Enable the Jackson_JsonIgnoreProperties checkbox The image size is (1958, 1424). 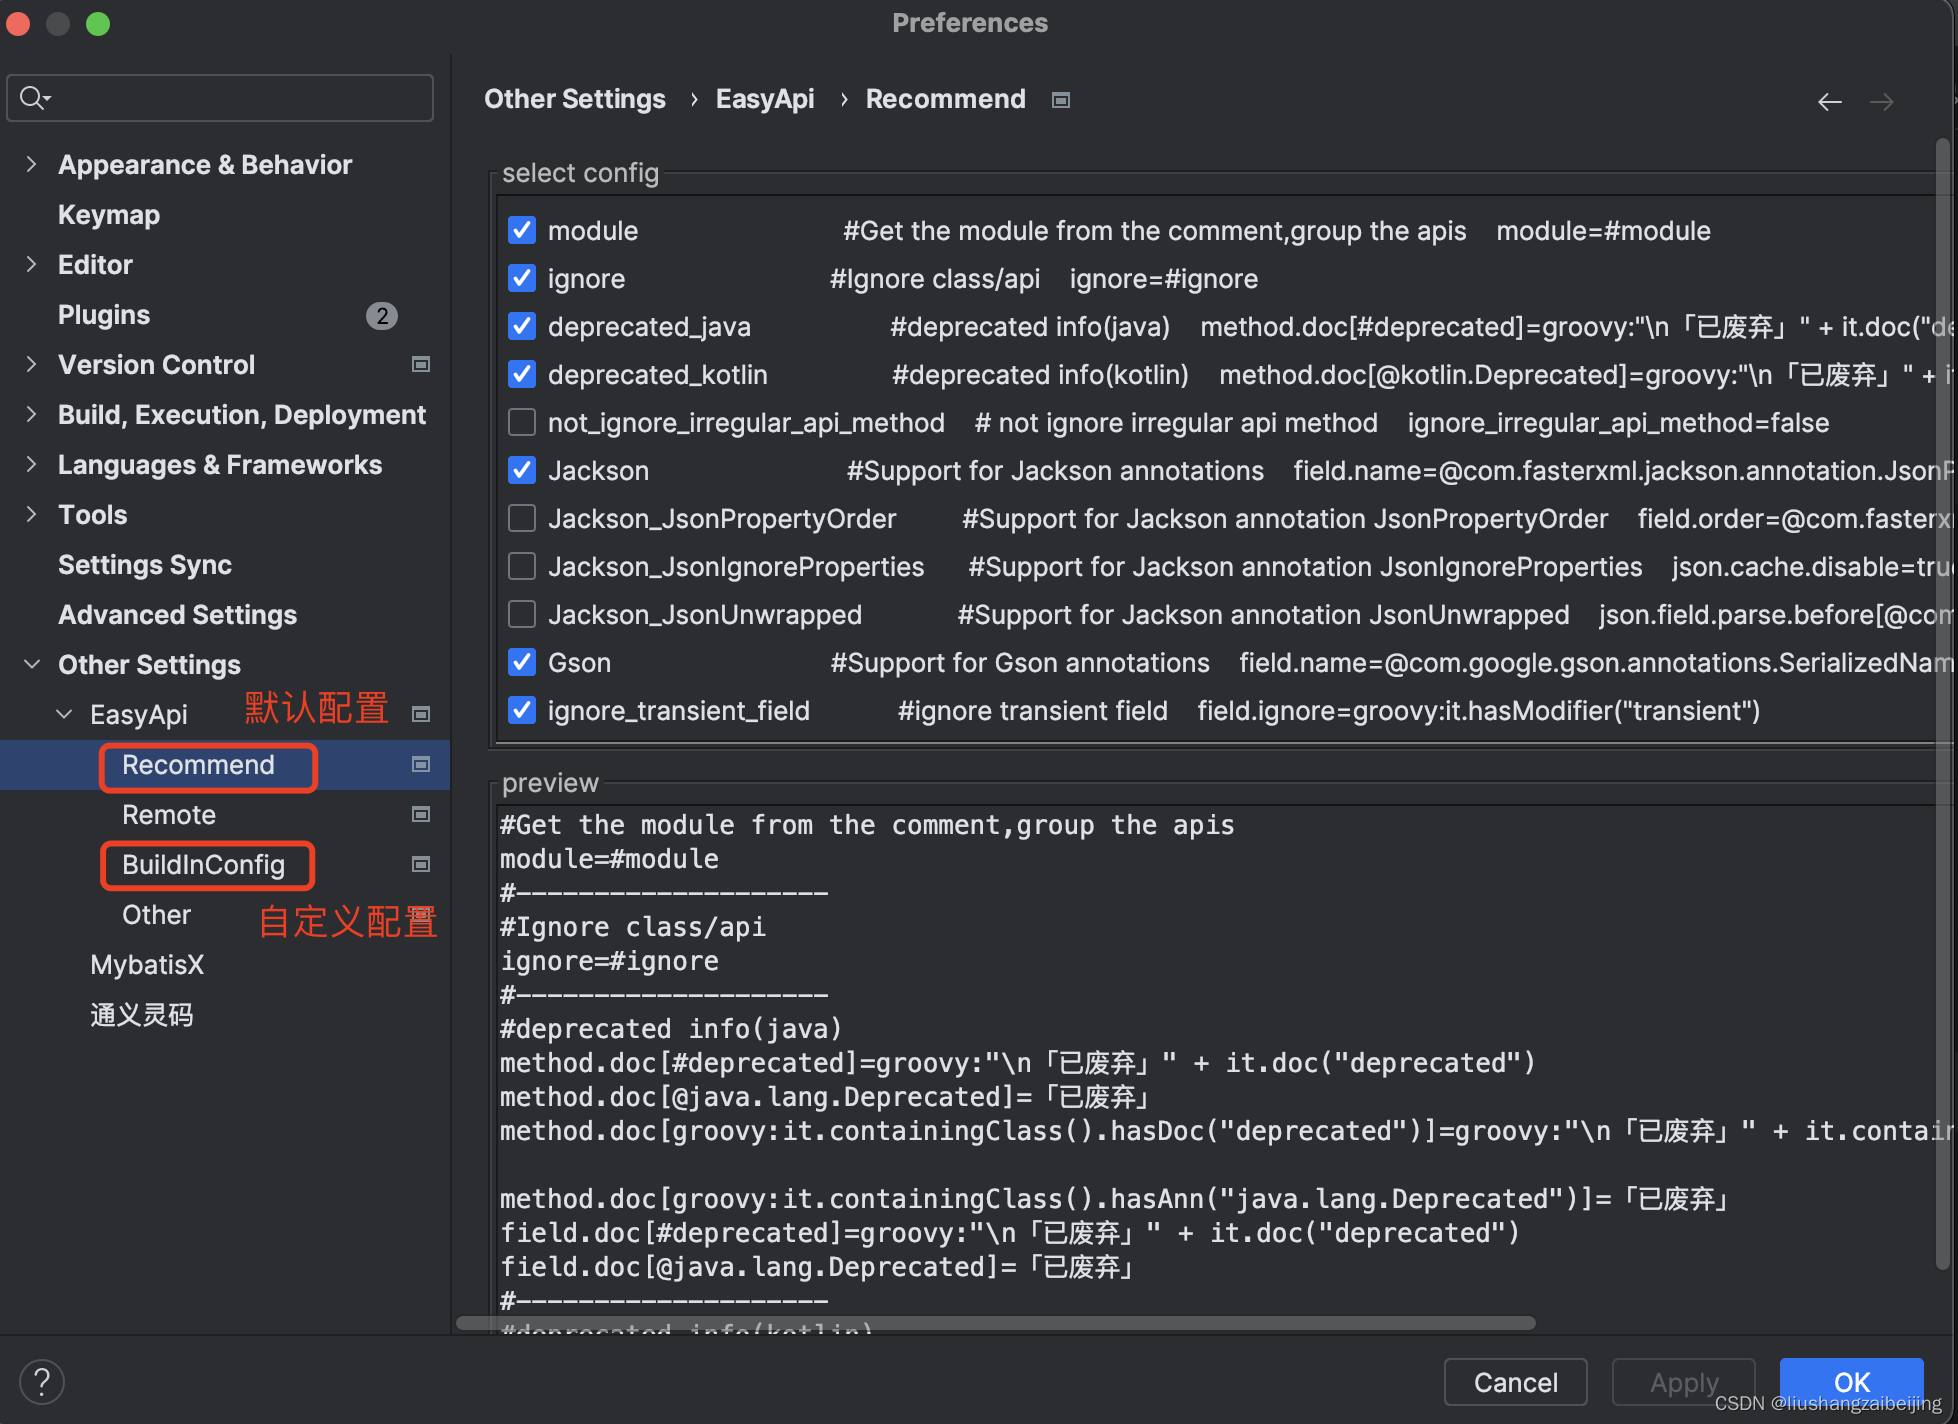(524, 567)
